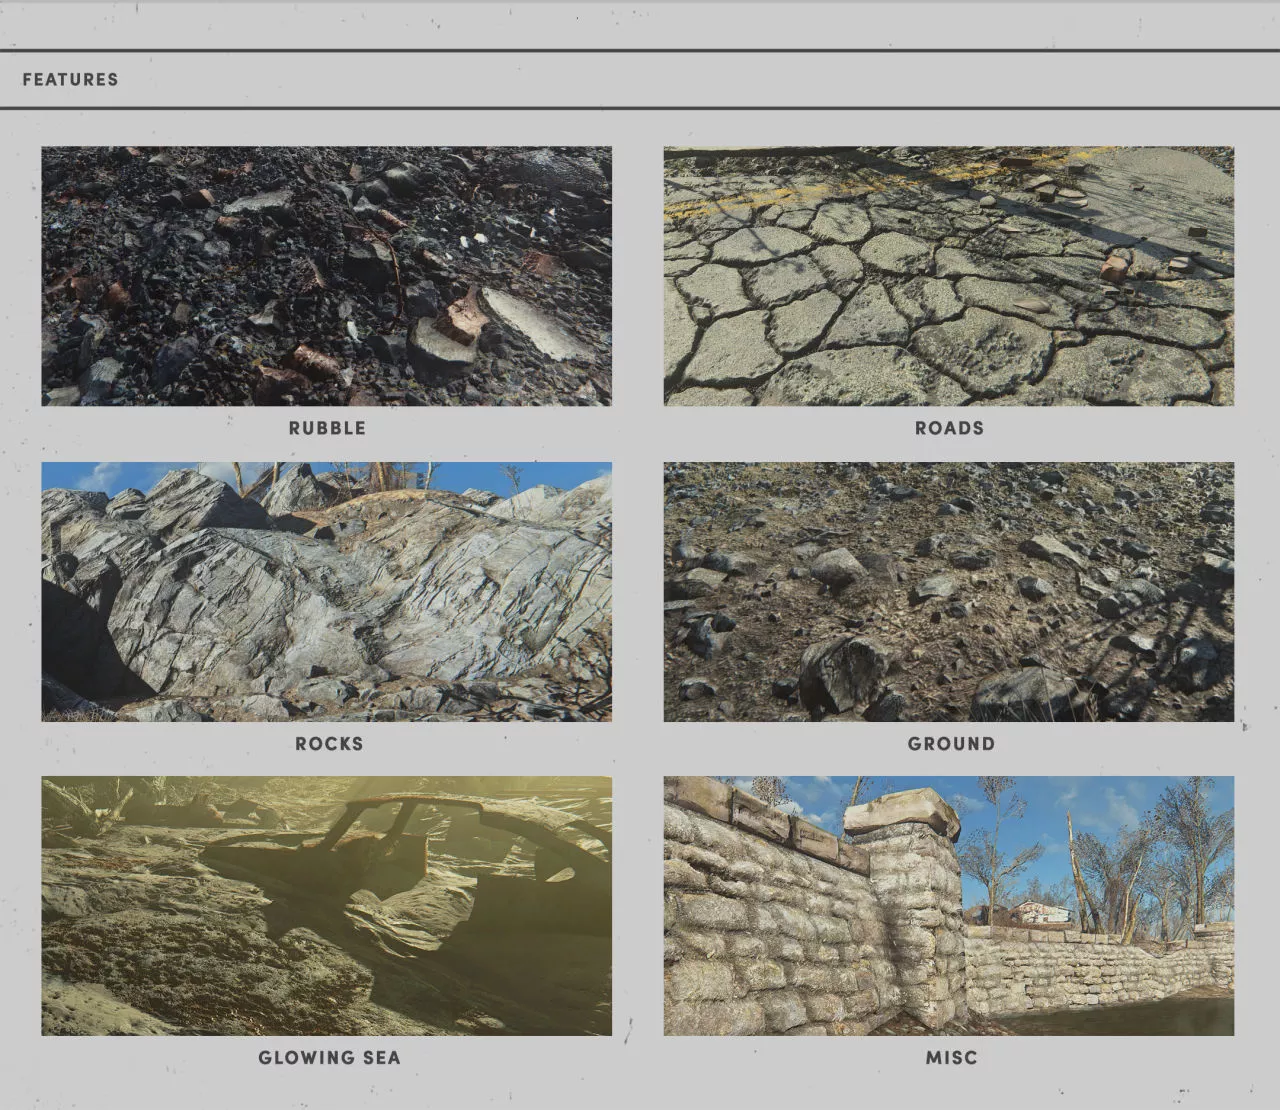Open the Misc stone wall image
Image resolution: width=1280 pixels, height=1110 pixels.
coord(949,906)
